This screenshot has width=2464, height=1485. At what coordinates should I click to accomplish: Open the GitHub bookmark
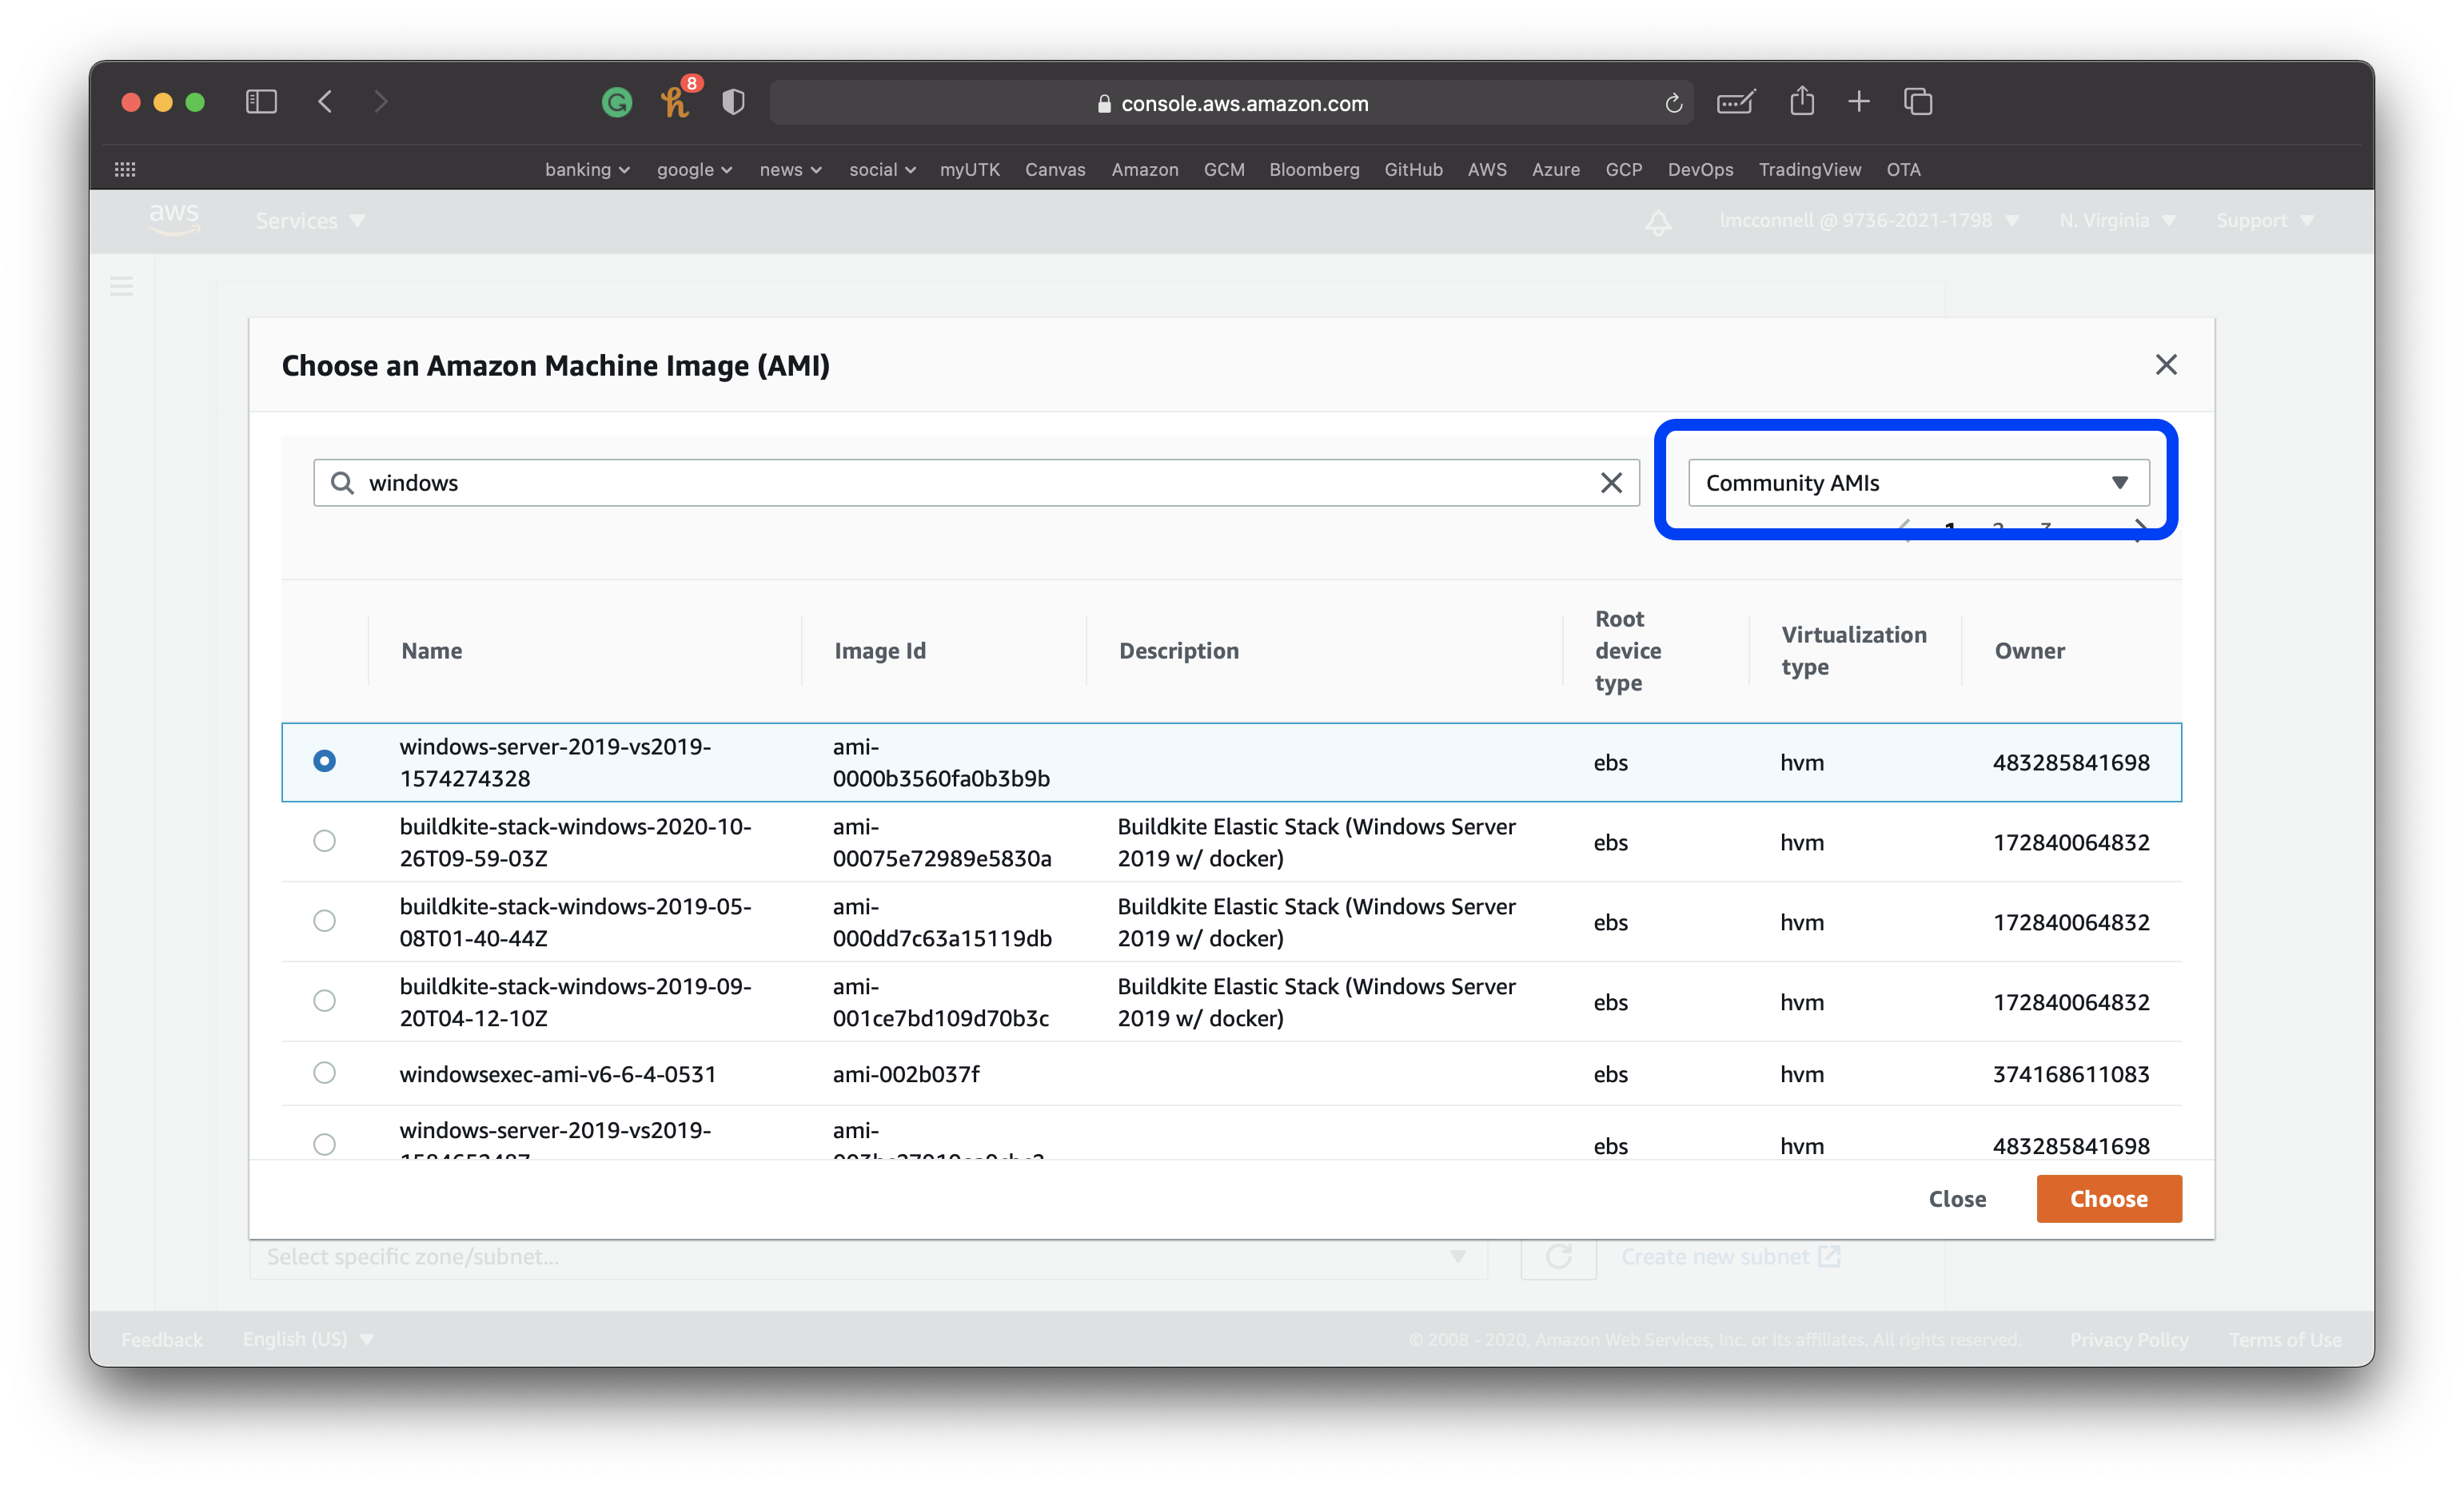tap(1413, 170)
